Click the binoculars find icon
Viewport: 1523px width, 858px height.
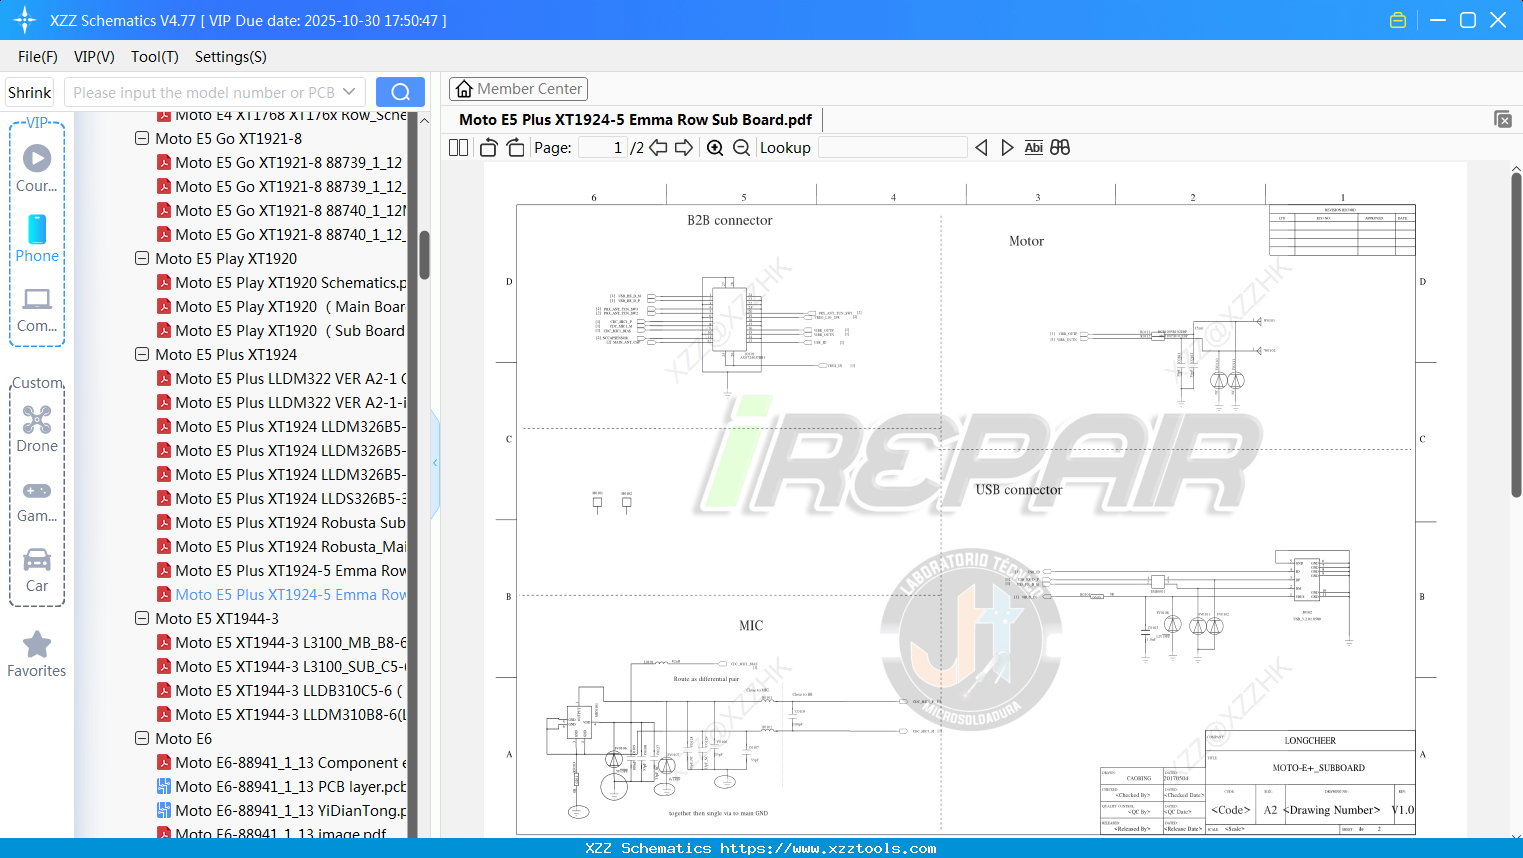(1060, 147)
